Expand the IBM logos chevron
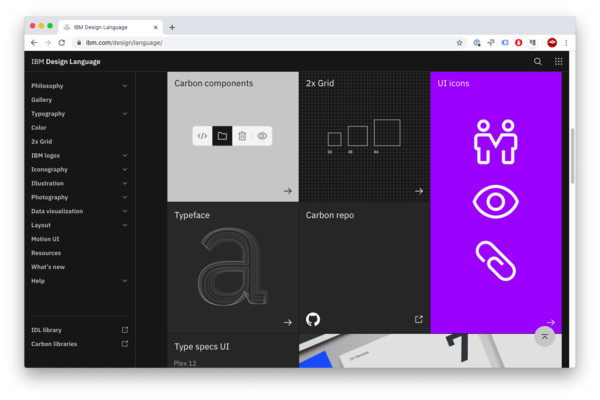600x400 pixels. point(125,155)
